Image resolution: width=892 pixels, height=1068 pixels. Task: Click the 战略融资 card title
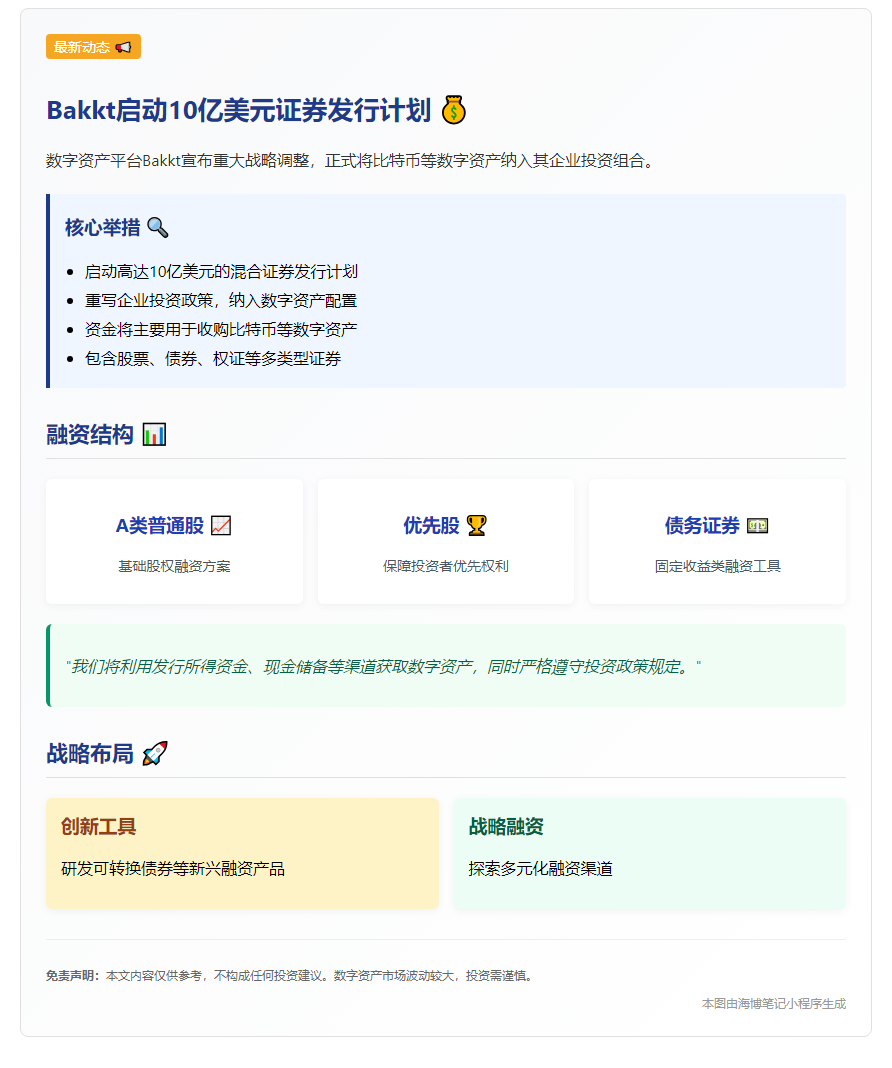[506, 826]
